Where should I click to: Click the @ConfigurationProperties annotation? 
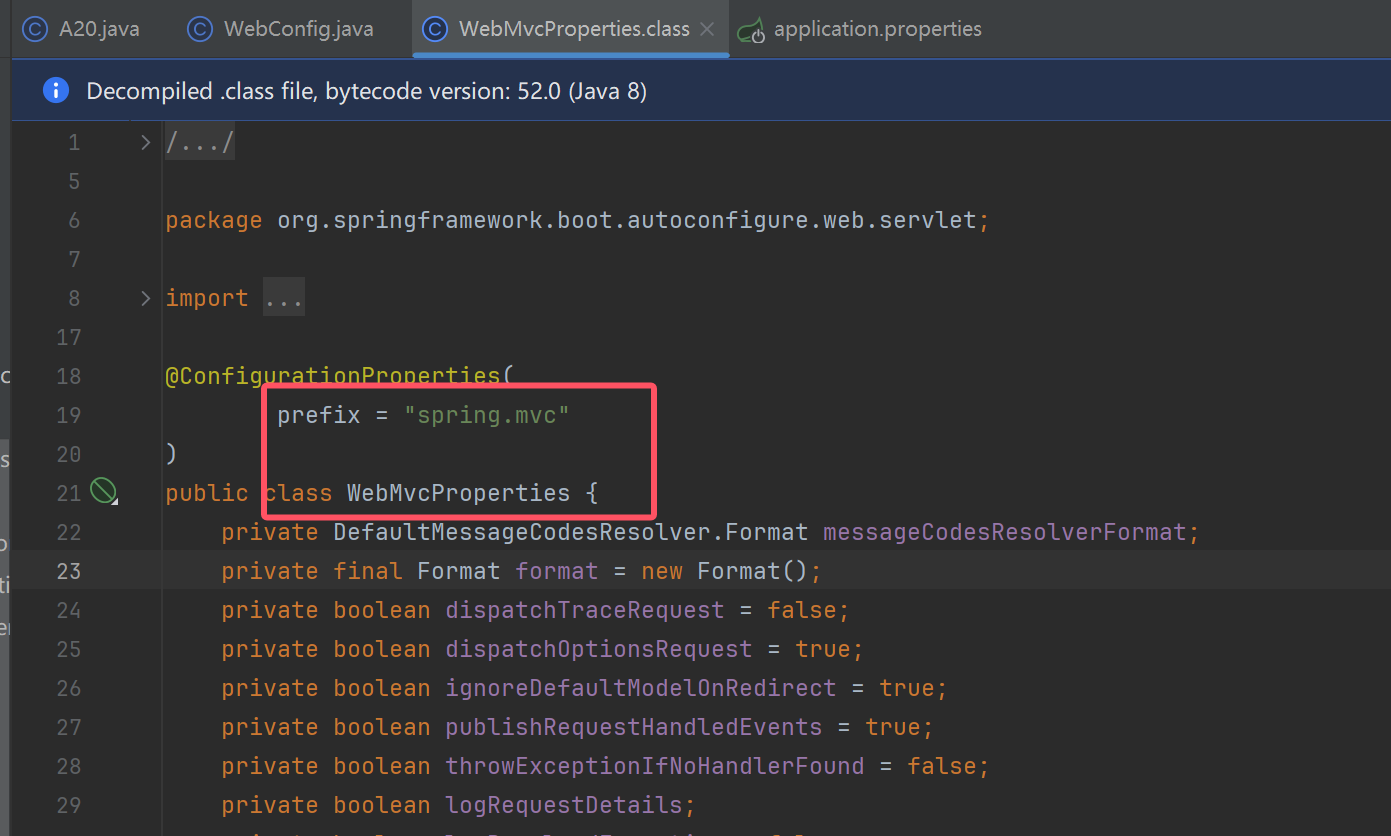point(332,376)
